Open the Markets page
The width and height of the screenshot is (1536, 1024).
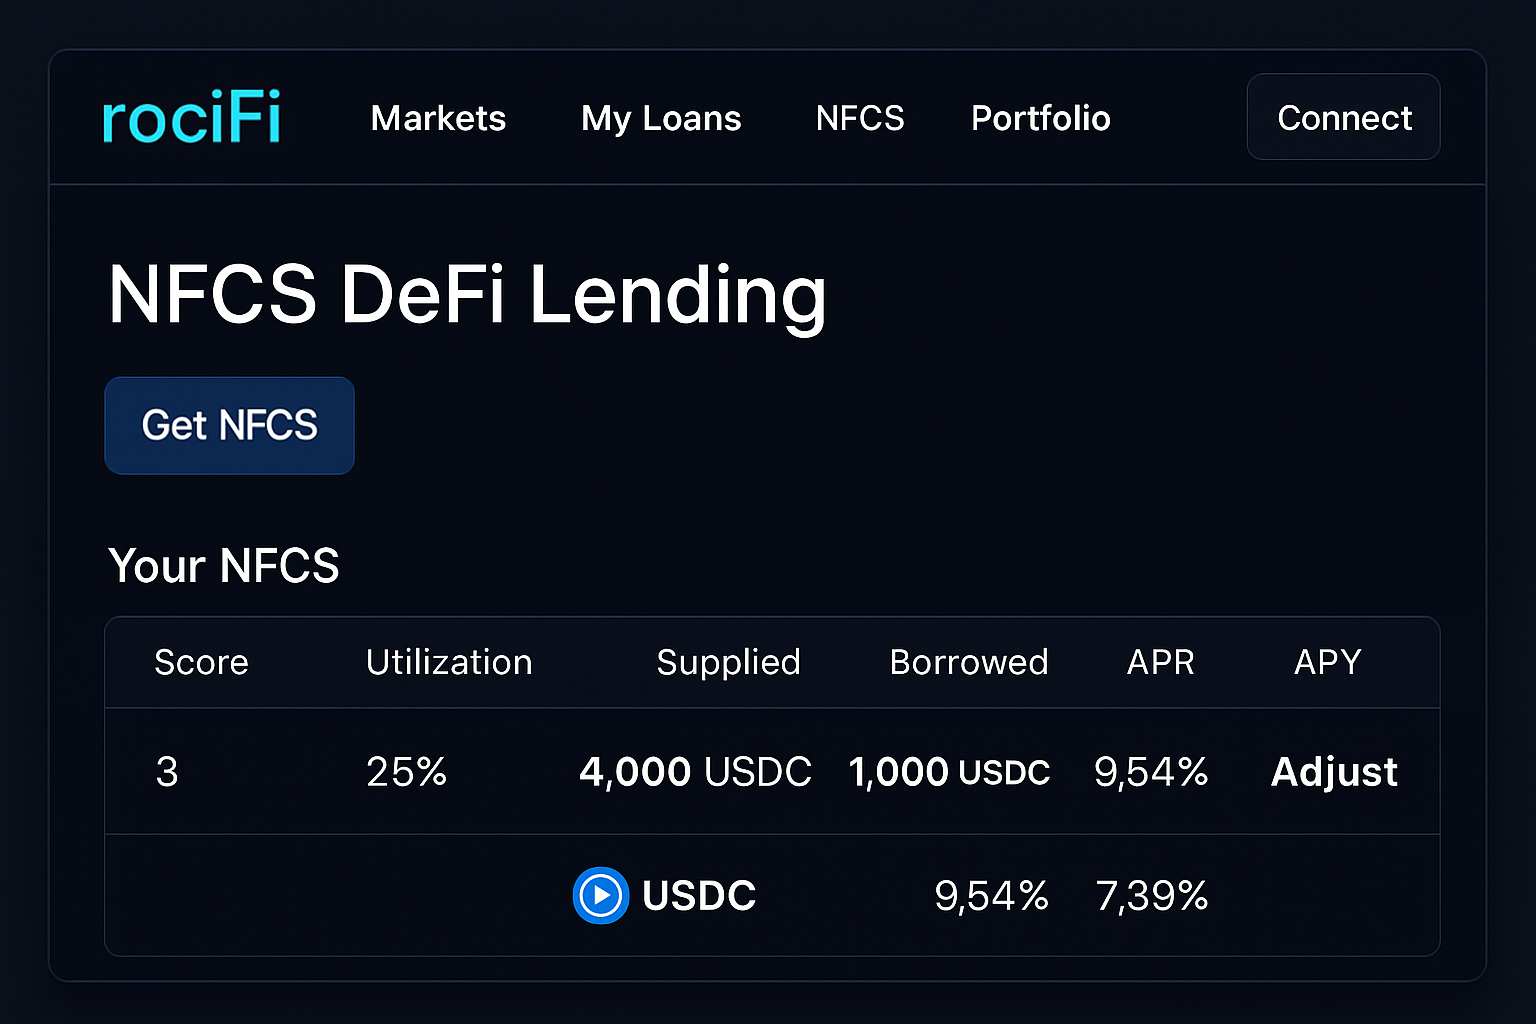(x=438, y=118)
